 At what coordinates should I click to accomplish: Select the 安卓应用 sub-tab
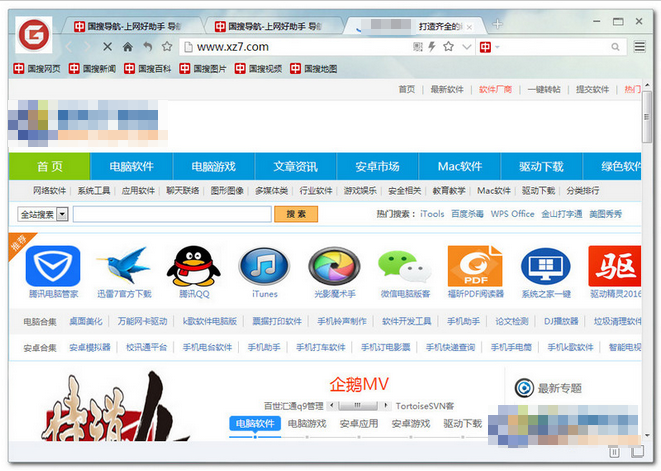pos(359,423)
